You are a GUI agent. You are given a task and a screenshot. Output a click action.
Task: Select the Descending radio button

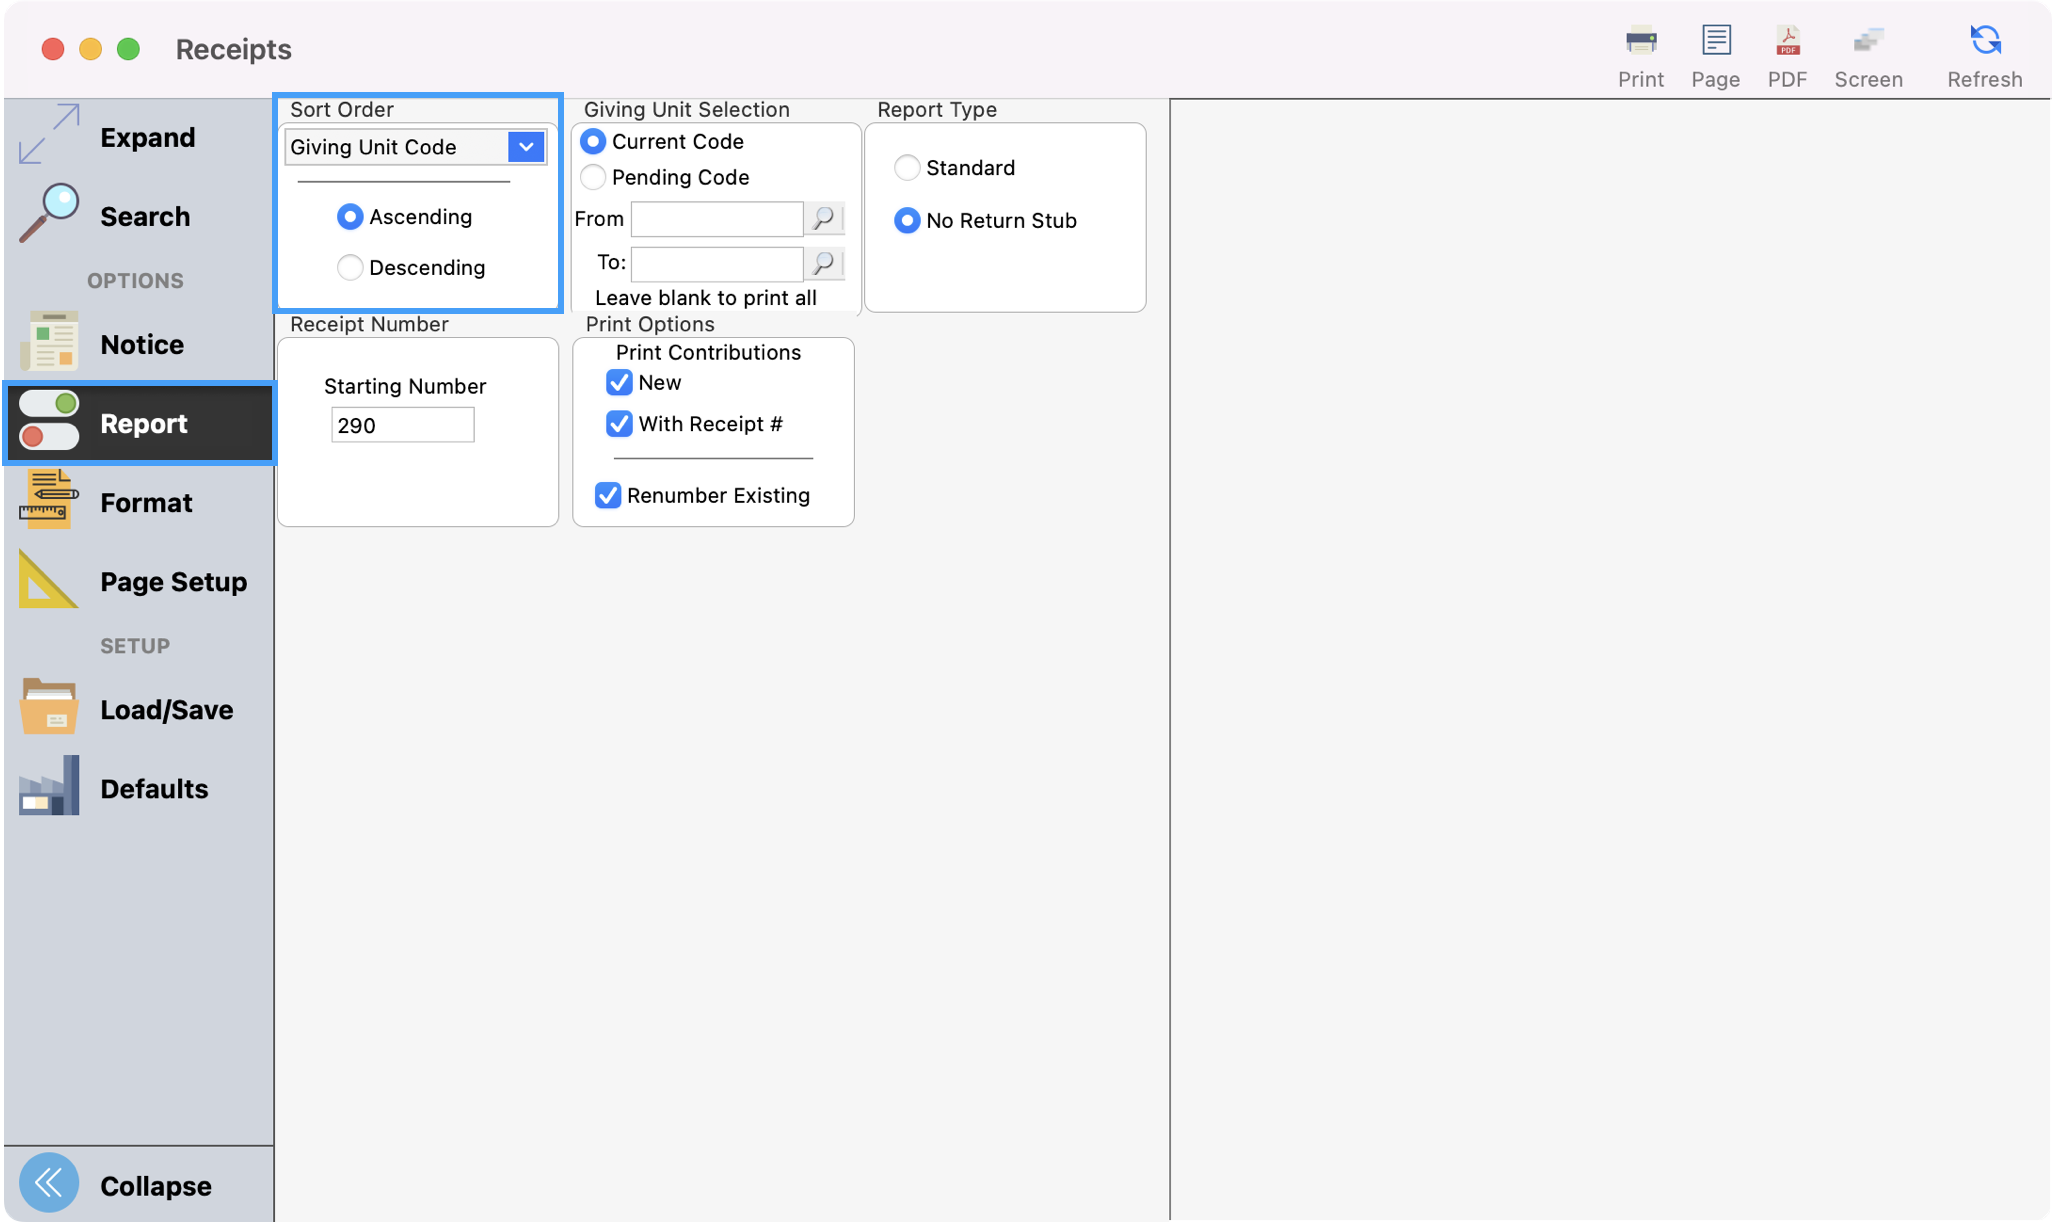pos(350,268)
